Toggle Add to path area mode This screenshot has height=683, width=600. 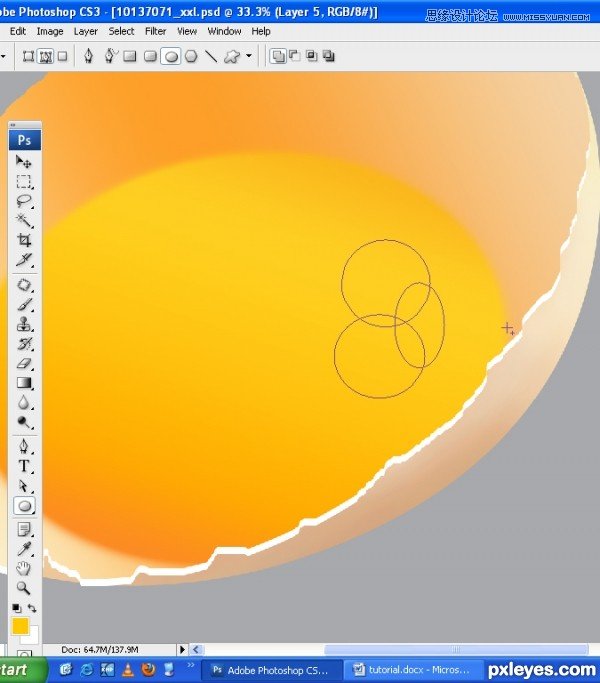[x=278, y=56]
